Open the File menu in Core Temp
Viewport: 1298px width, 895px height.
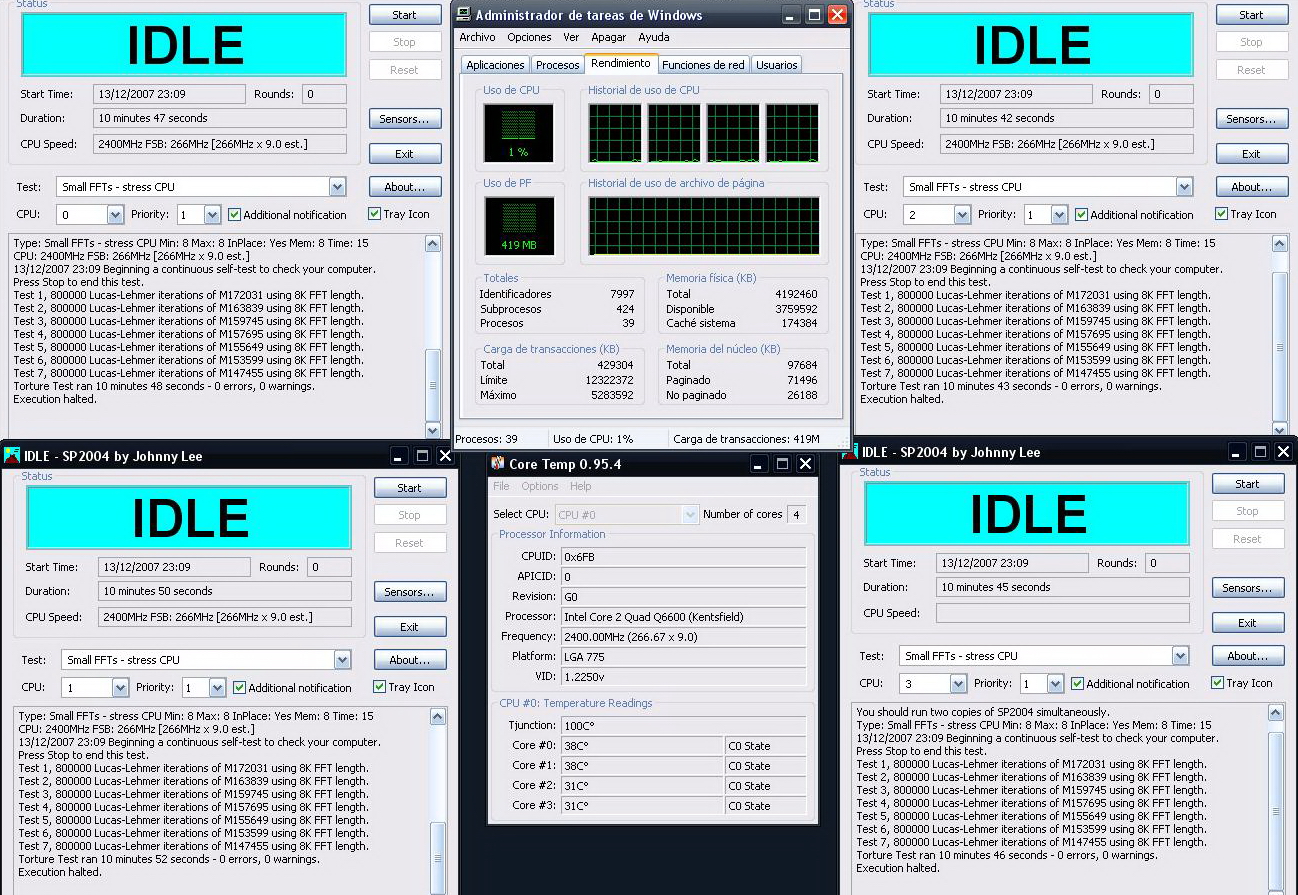(501, 486)
